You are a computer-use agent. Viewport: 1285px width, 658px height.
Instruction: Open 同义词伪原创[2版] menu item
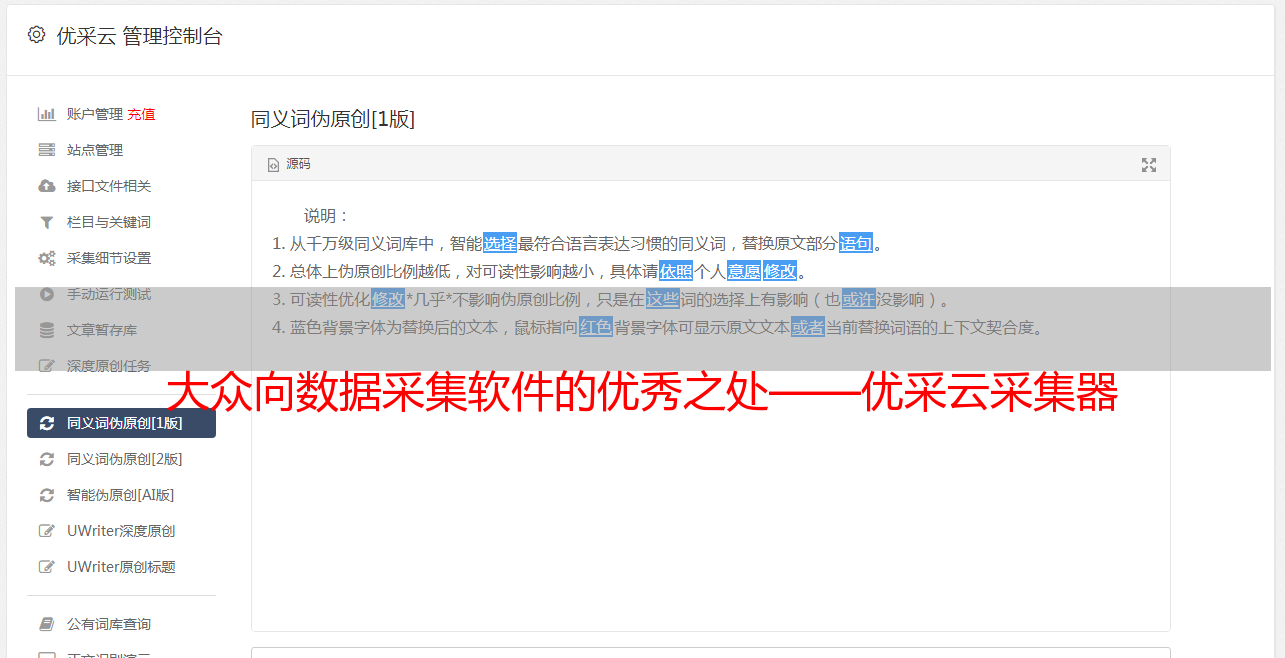pyautogui.click(x=121, y=459)
